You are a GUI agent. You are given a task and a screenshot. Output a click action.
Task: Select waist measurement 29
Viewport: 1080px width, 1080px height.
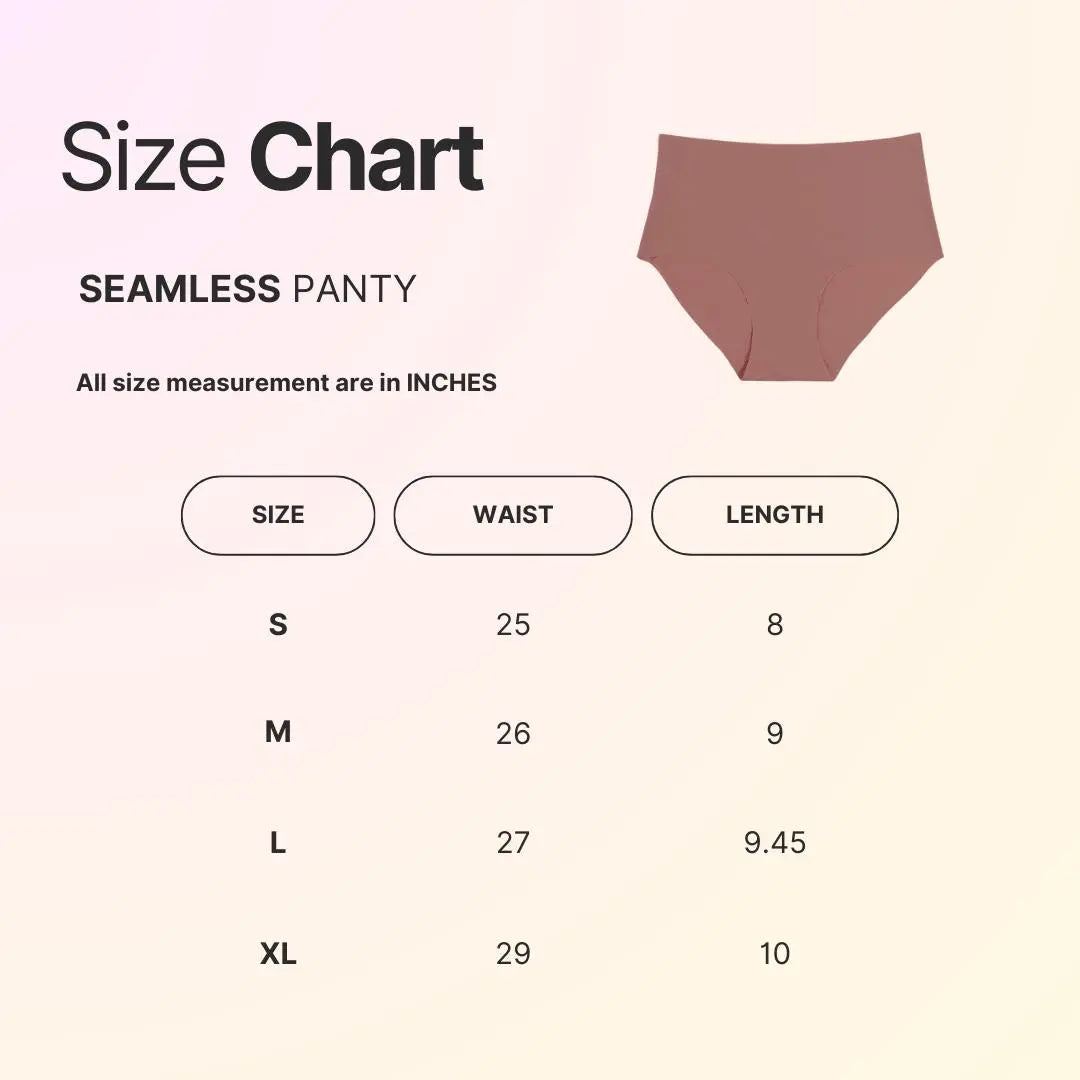[x=513, y=954]
